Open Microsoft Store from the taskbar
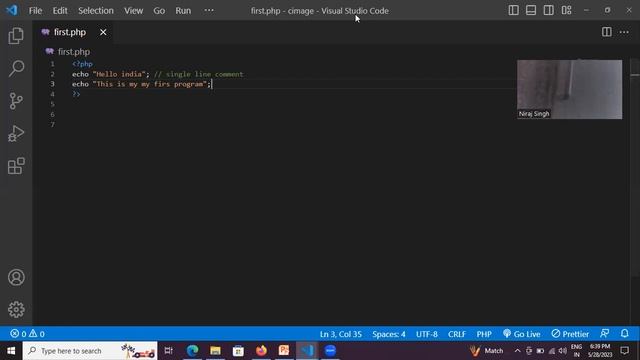The image size is (640, 360). [x=238, y=351]
